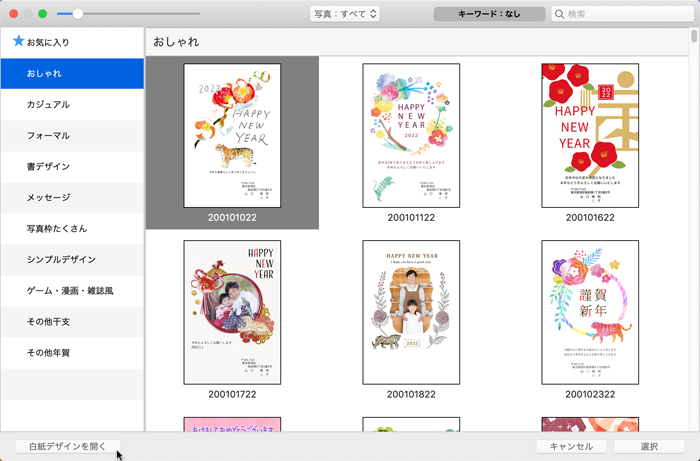
Task: Adjust the thumbnail size slider
Action: (x=78, y=14)
